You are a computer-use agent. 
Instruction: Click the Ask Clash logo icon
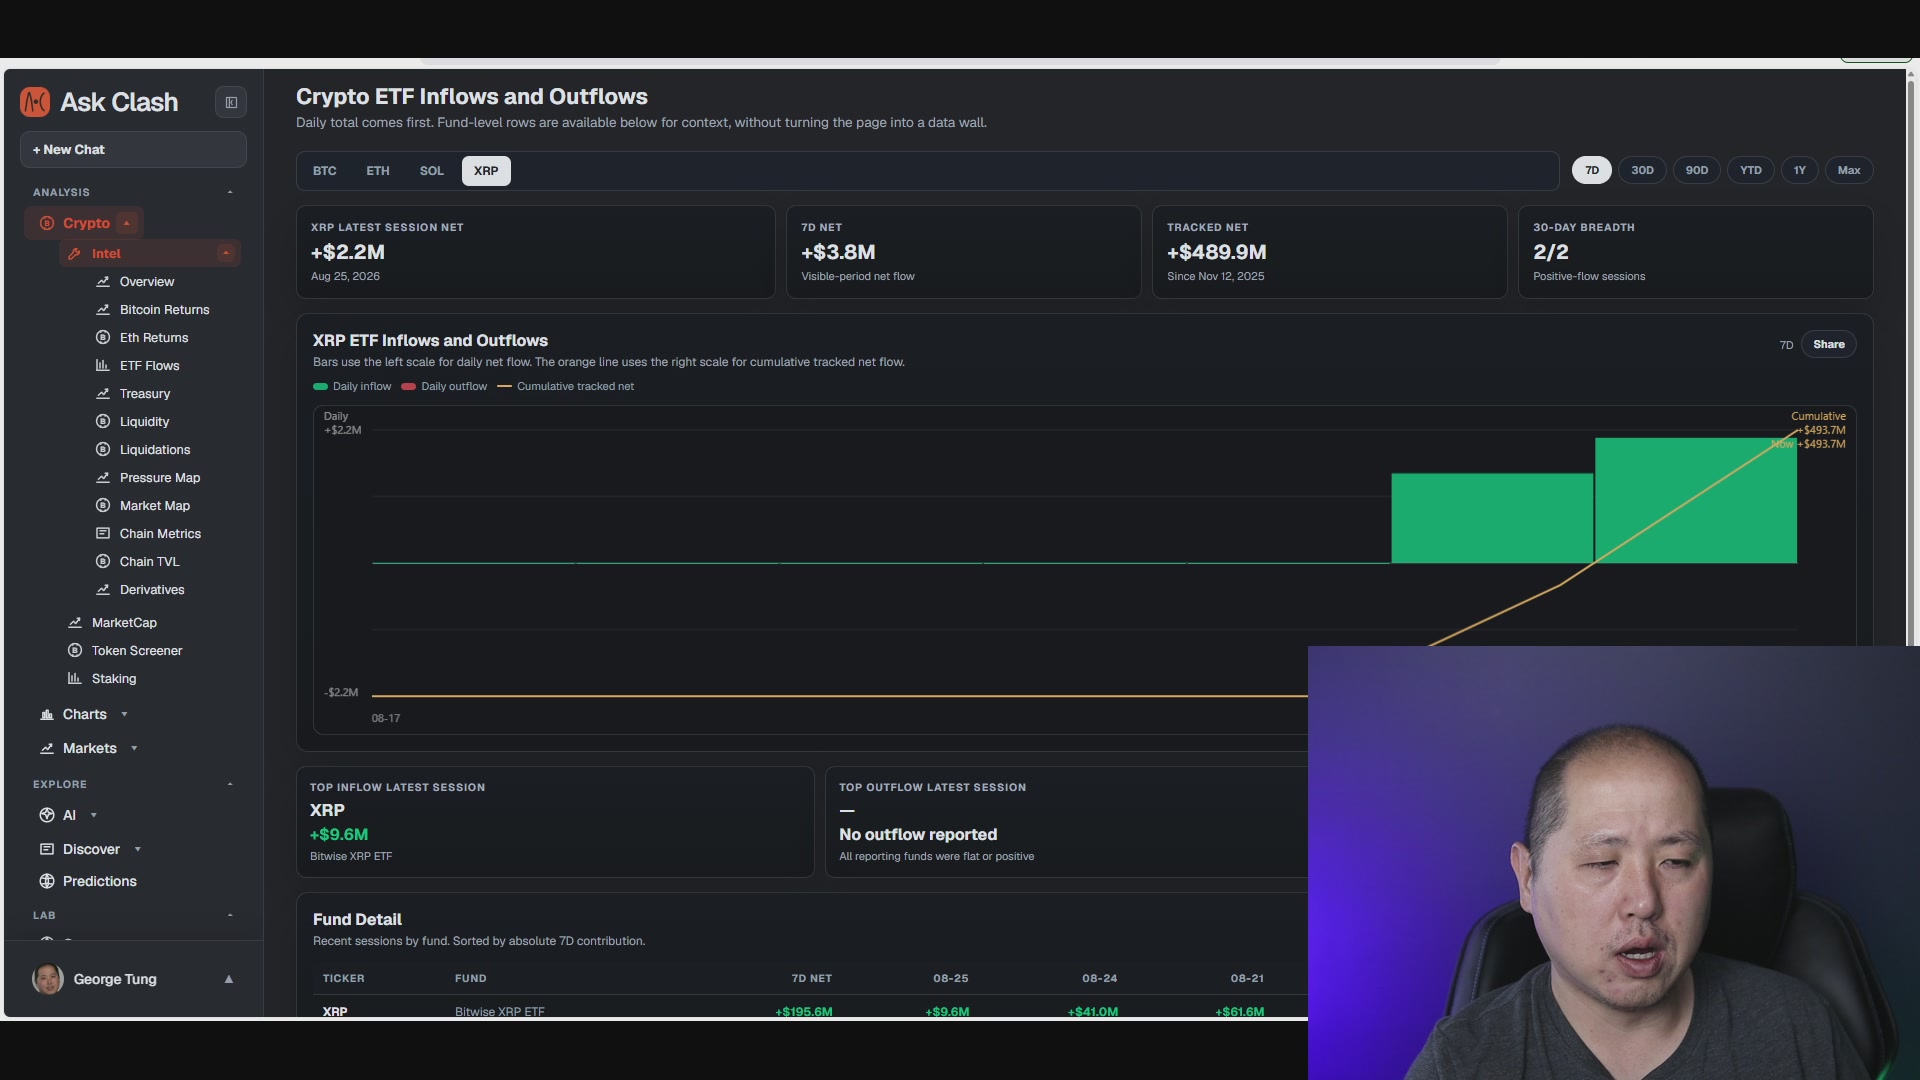click(35, 102)
